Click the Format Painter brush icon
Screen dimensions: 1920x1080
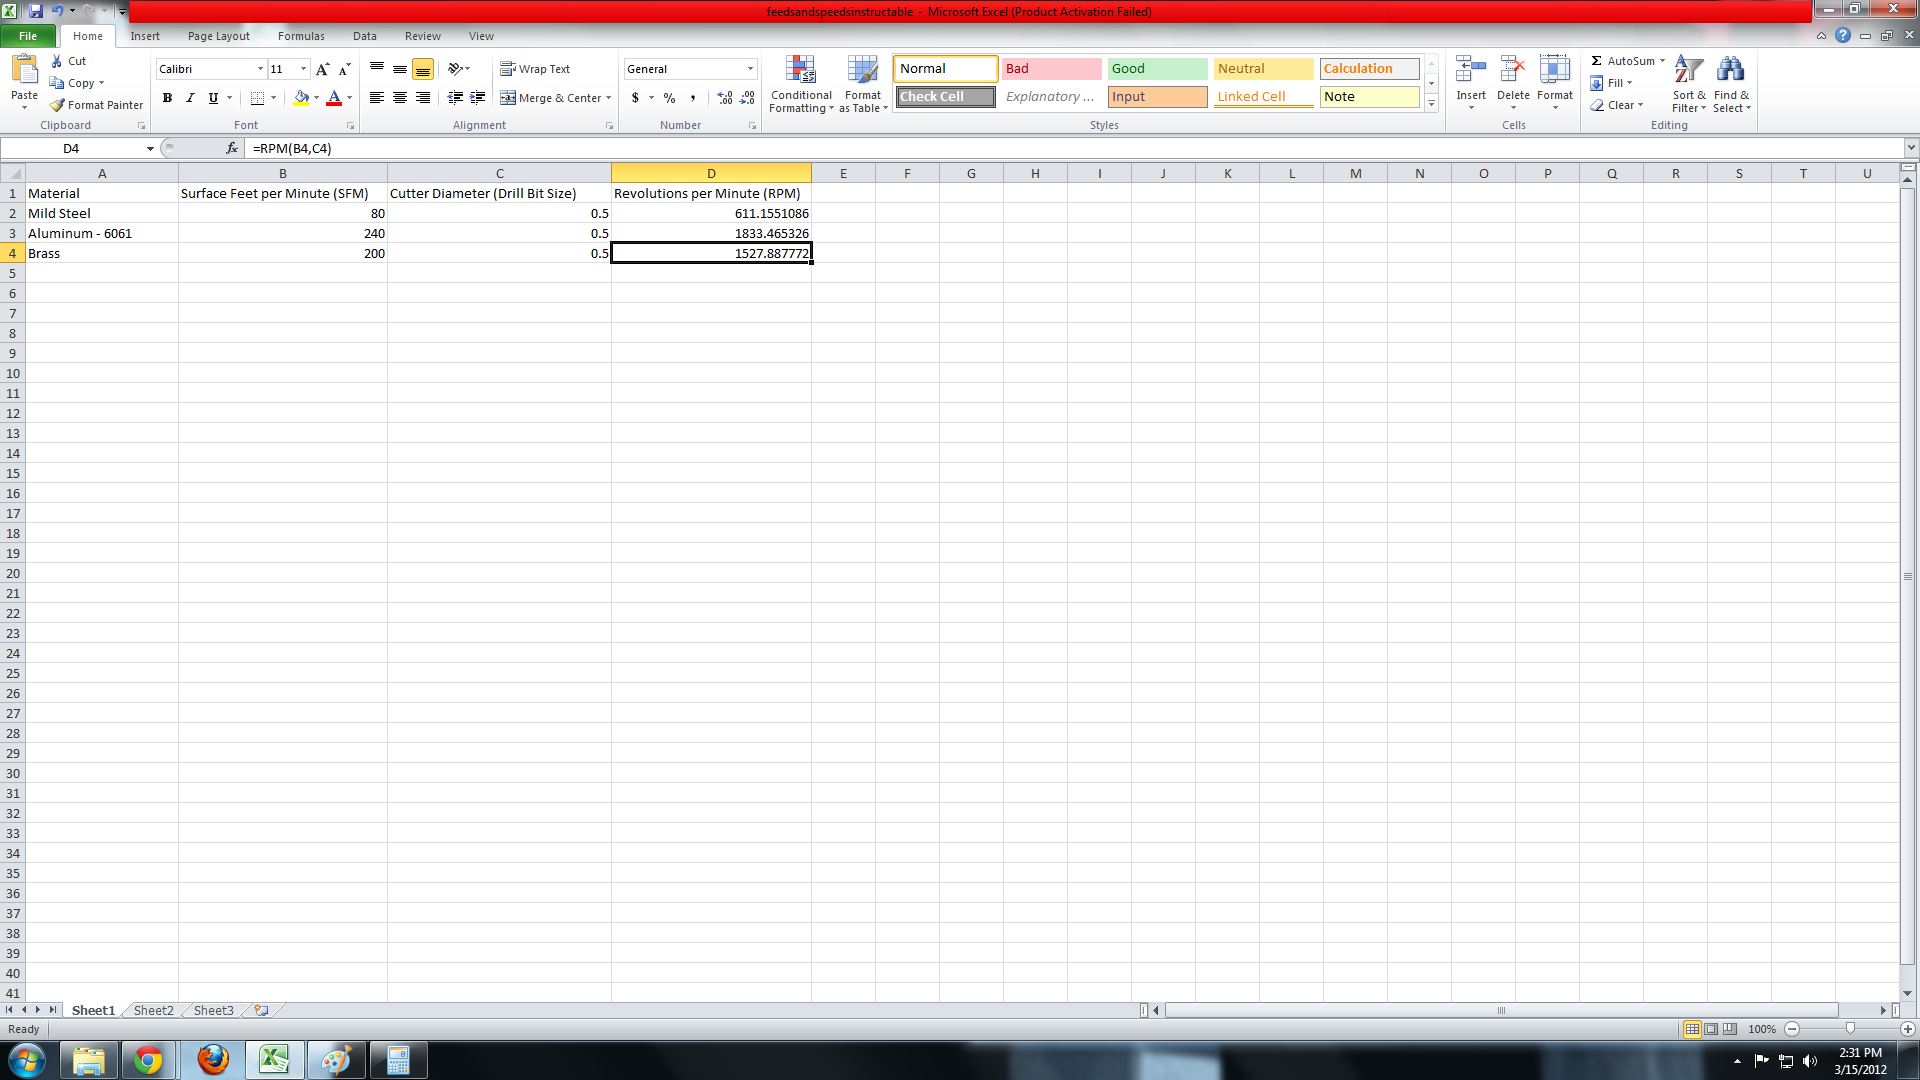pos(58,105)
